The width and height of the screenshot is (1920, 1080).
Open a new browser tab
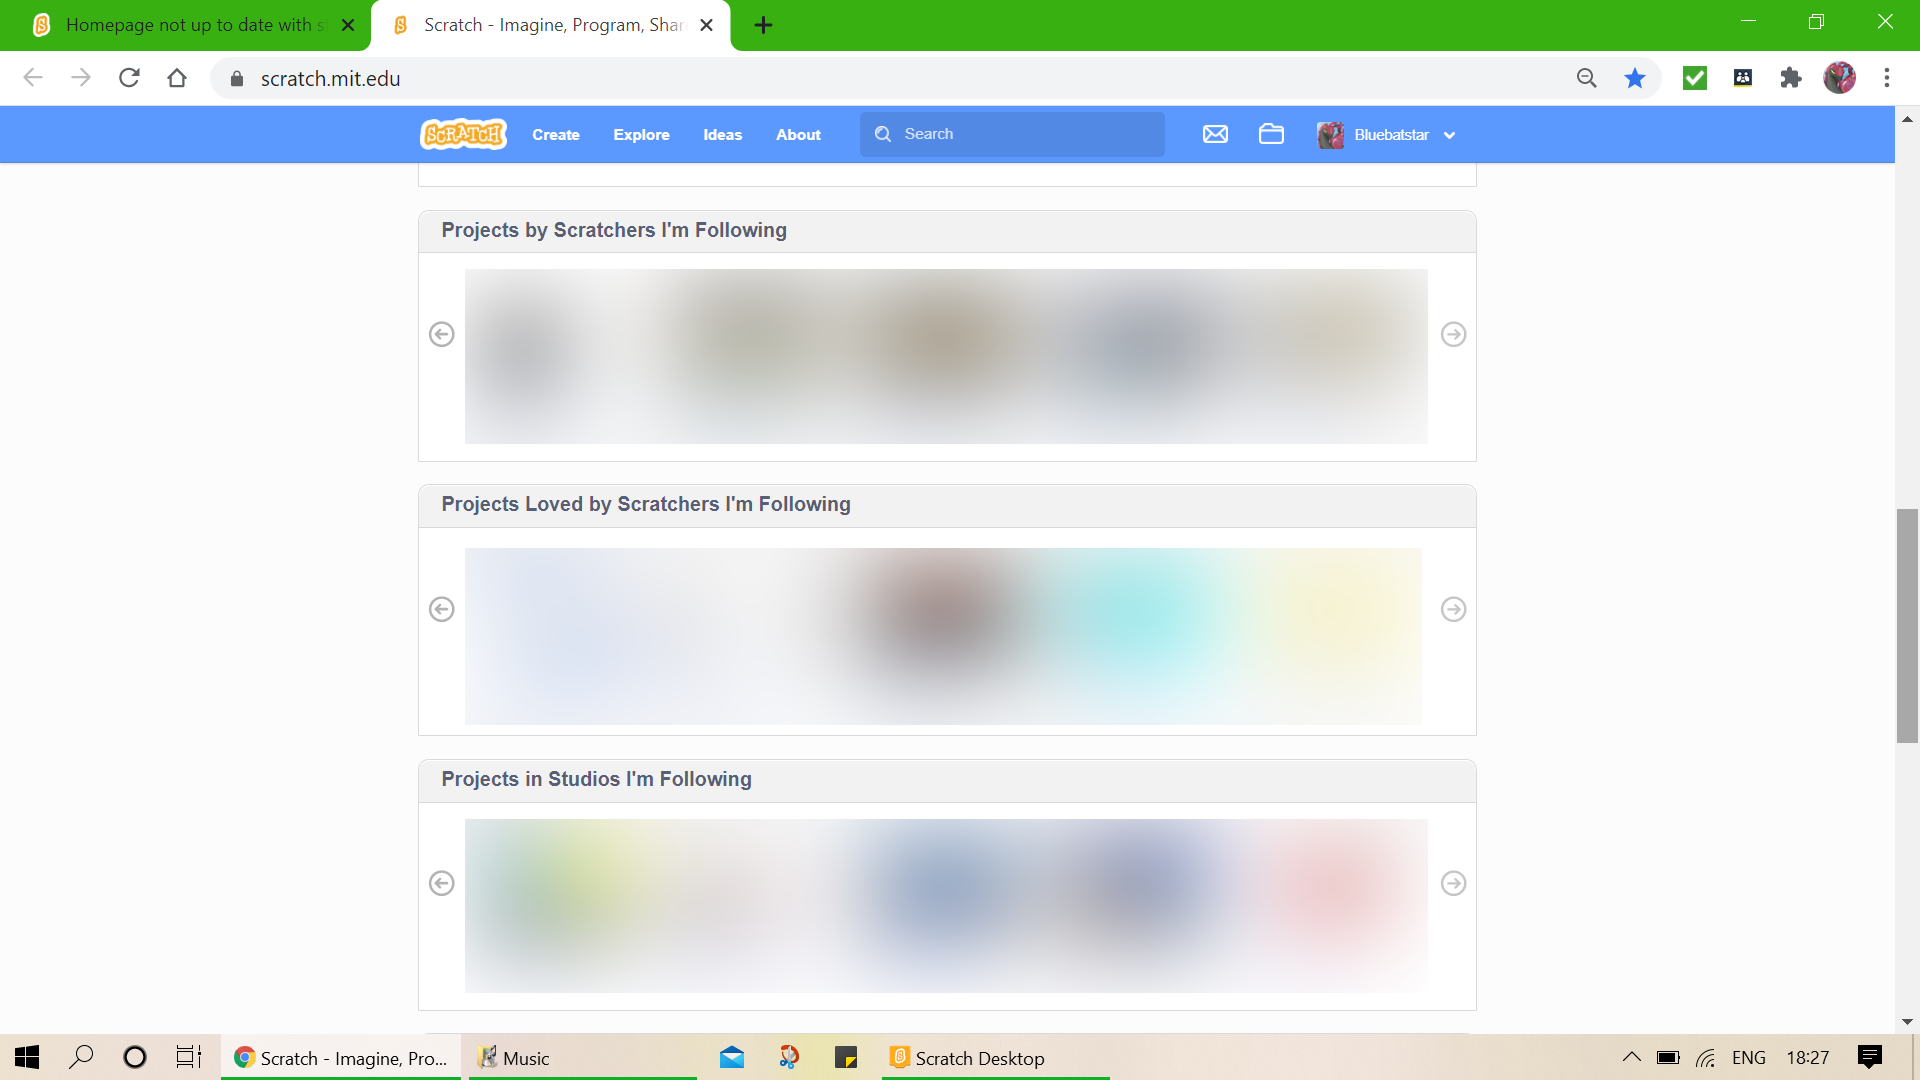click(763, 25)
